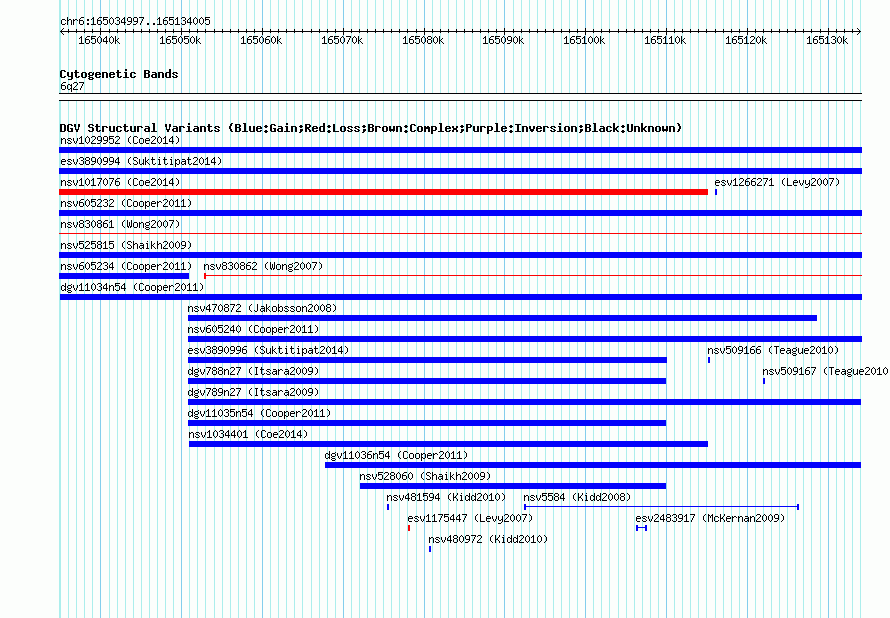The image size is (890, 618).
Task: Click the dgv11036n54 (Cooper2011) variant bar
Action: 593,465
